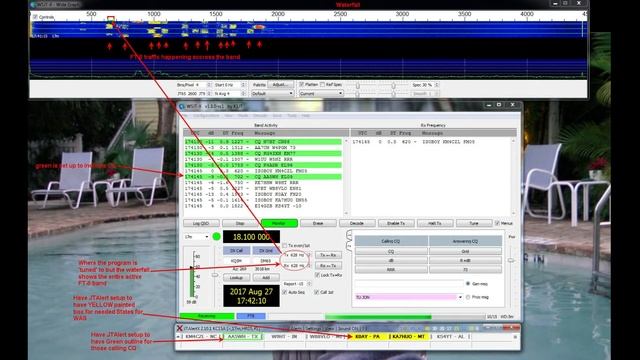Click the Enable Tx button
This screenshot has width=640, height=360.
[x=396, y=223]
